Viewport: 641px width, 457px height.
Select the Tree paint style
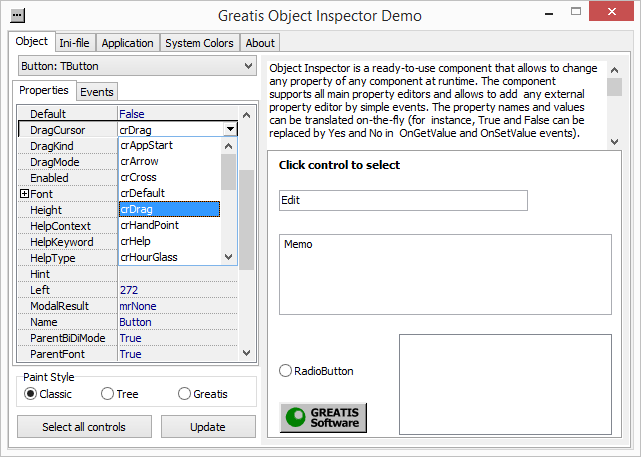[x=108, y=394]
